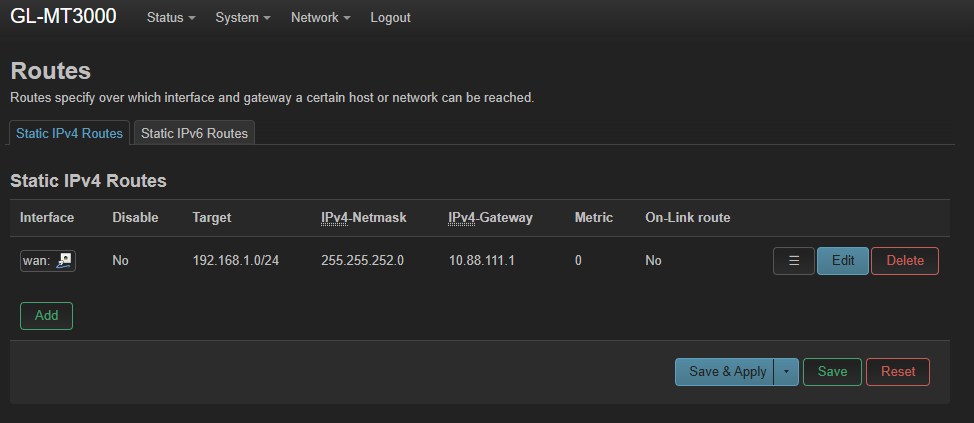Delete the wan static route

905,261
